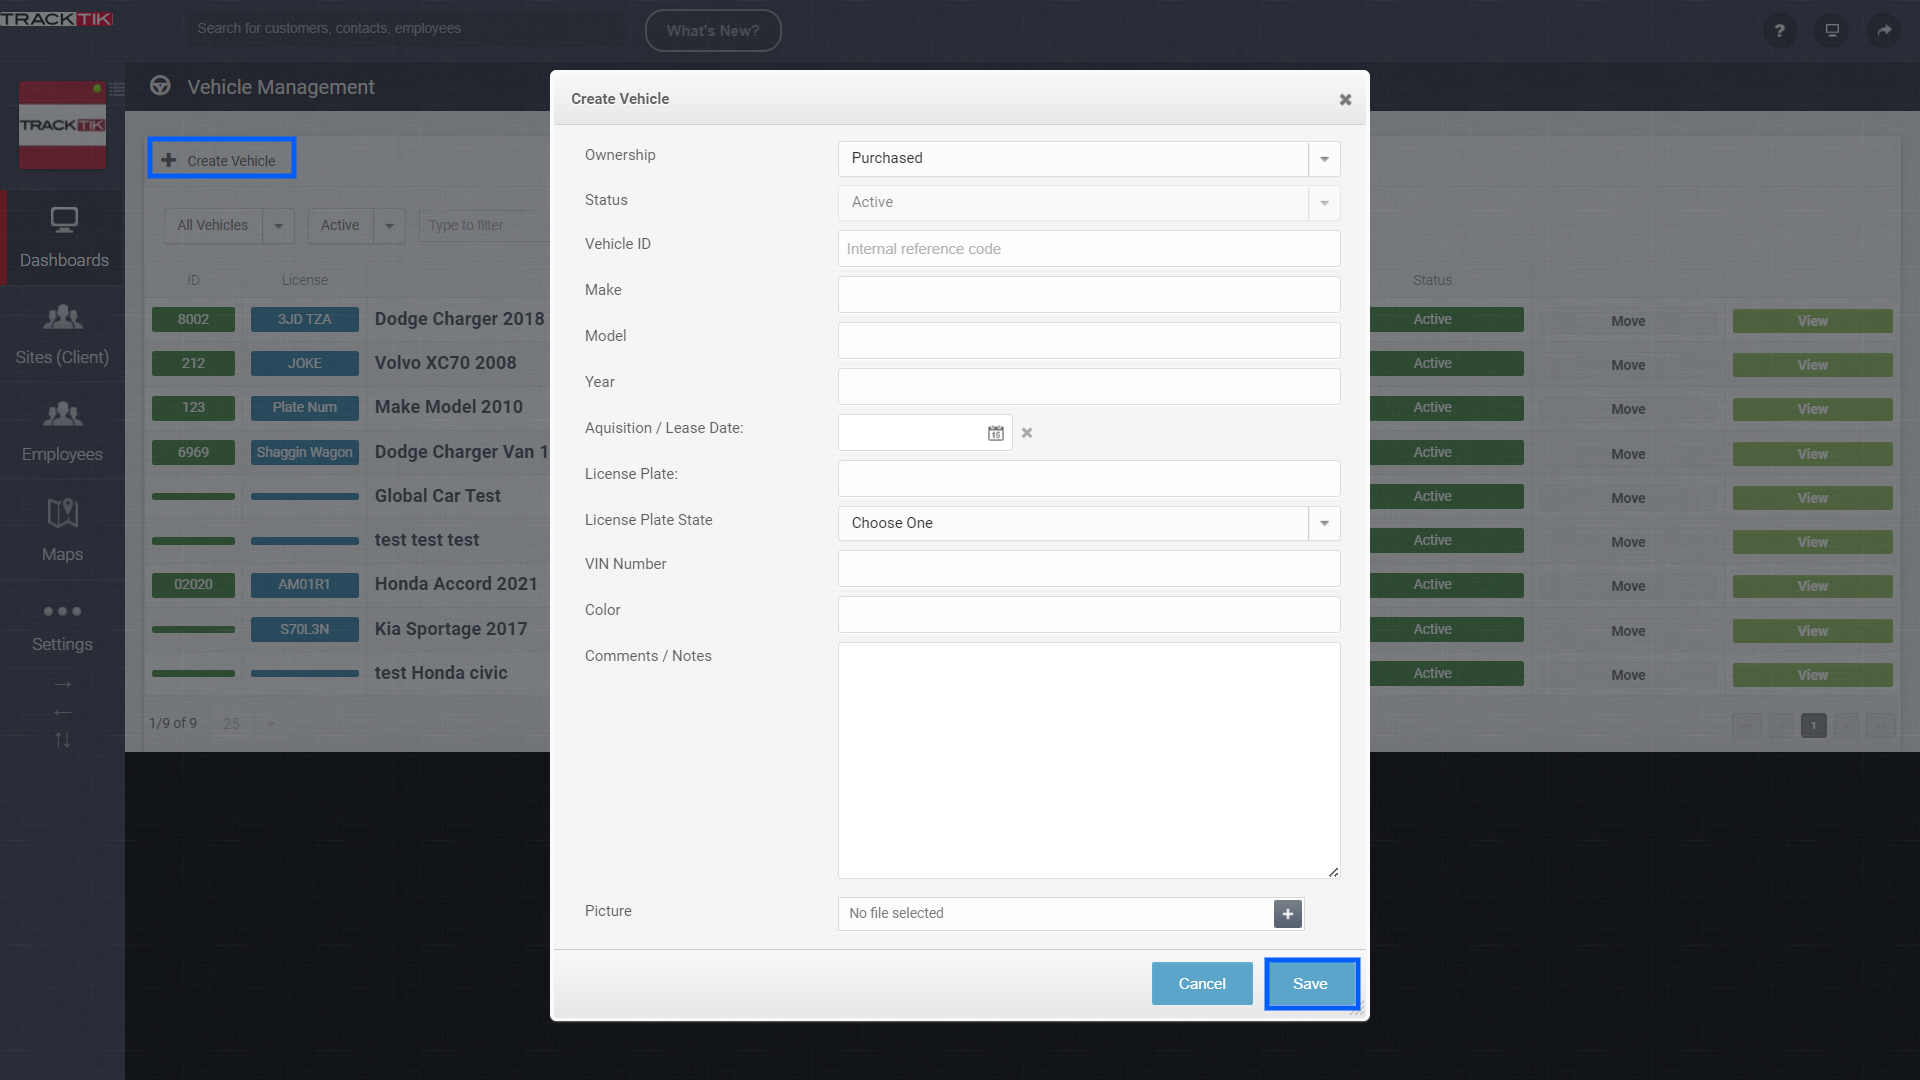The height and width of the screenshot is (1080, 1920).
Task: Click license badge 3JD TZA
Action: tap(305, 320)
